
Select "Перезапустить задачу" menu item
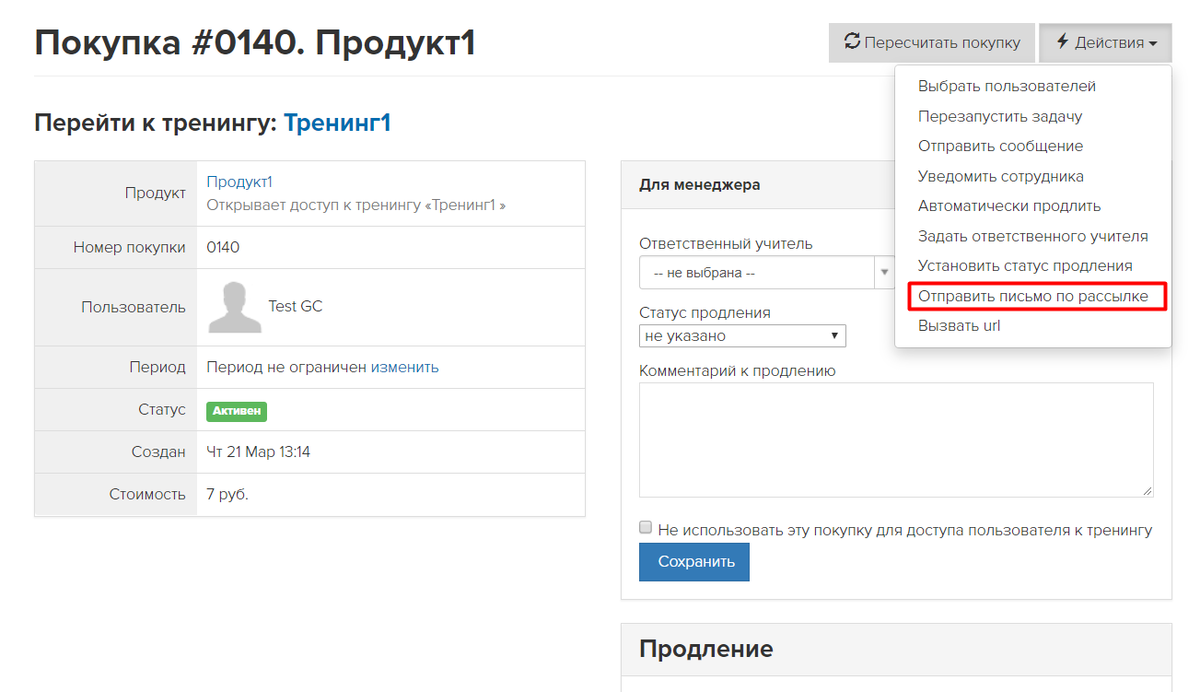[x=1000, y=116]
